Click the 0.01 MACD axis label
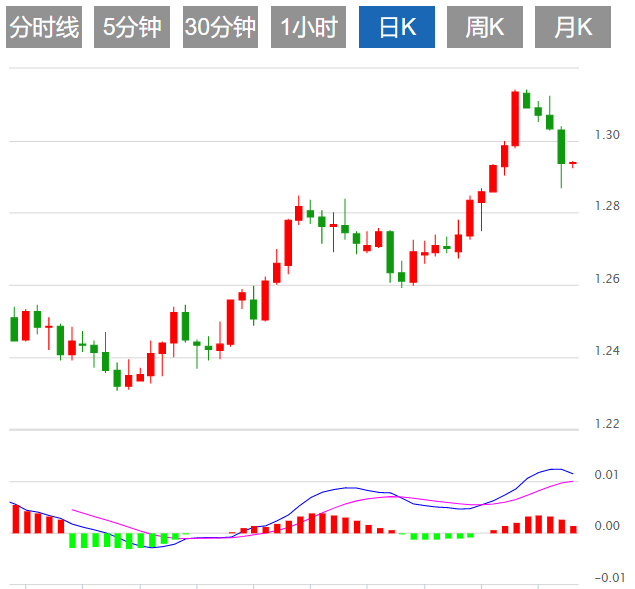The image size is (635, 589). point(606,474)
